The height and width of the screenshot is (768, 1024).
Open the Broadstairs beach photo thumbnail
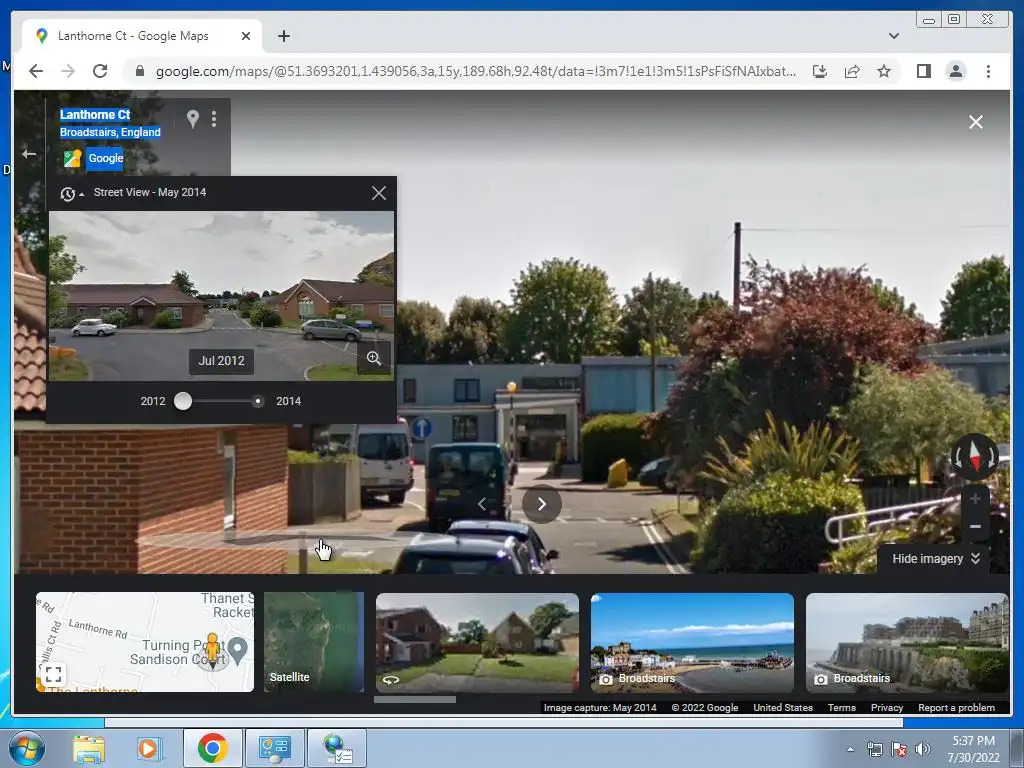[x=692, y=642]
